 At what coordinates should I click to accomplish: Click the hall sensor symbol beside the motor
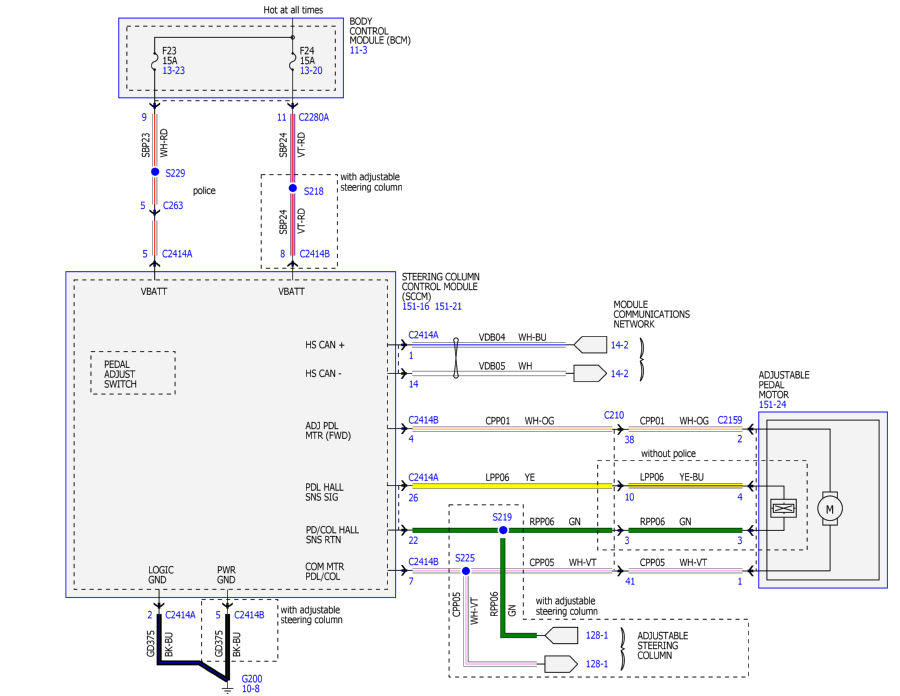[783, 508]
